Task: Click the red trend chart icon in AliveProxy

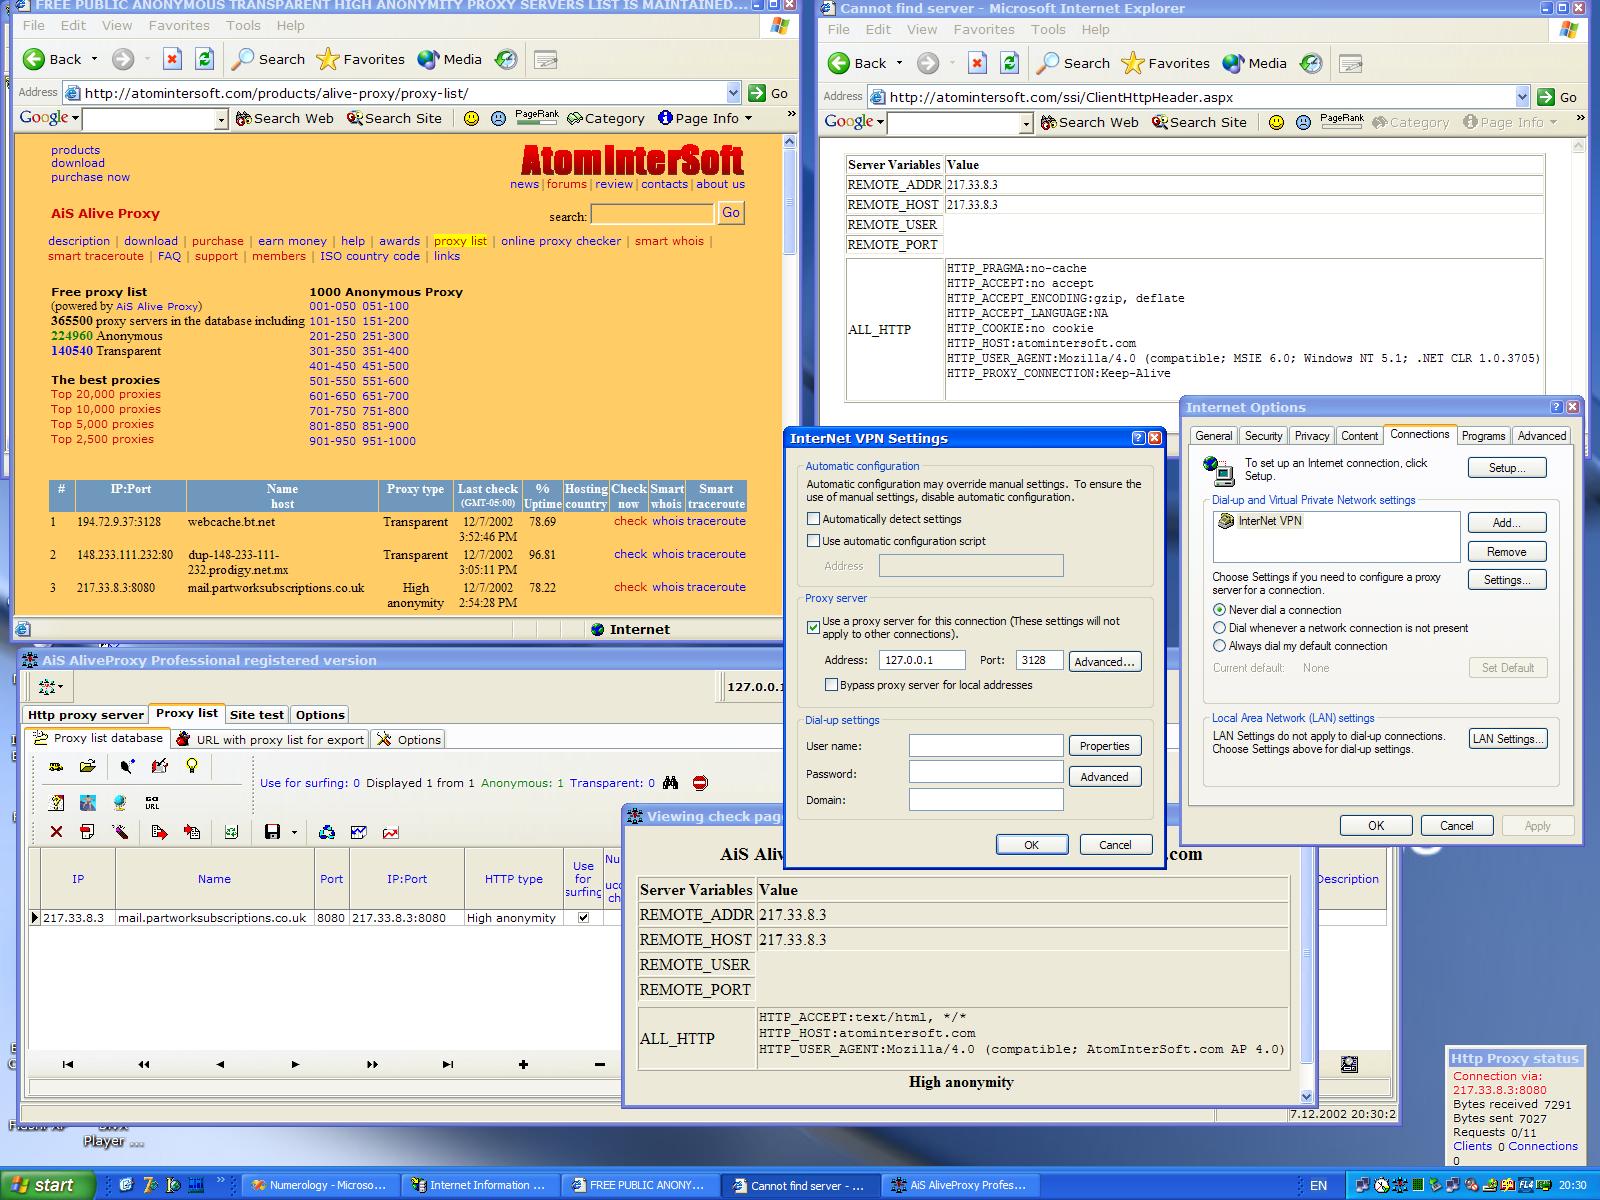Action: [390, 832]
